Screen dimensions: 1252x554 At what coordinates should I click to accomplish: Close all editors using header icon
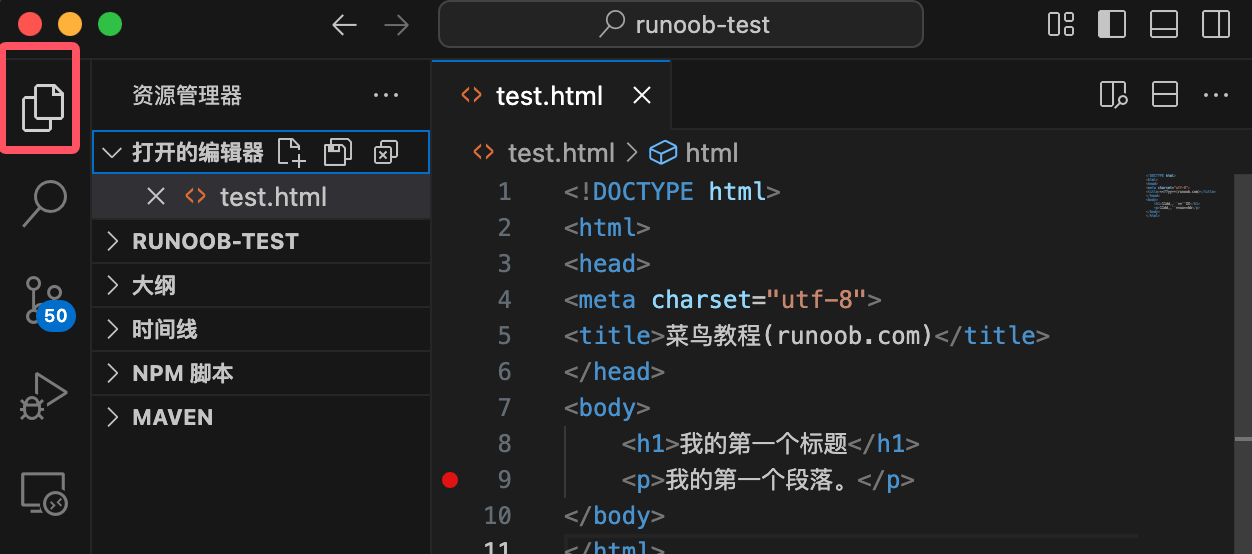point(385,152)
